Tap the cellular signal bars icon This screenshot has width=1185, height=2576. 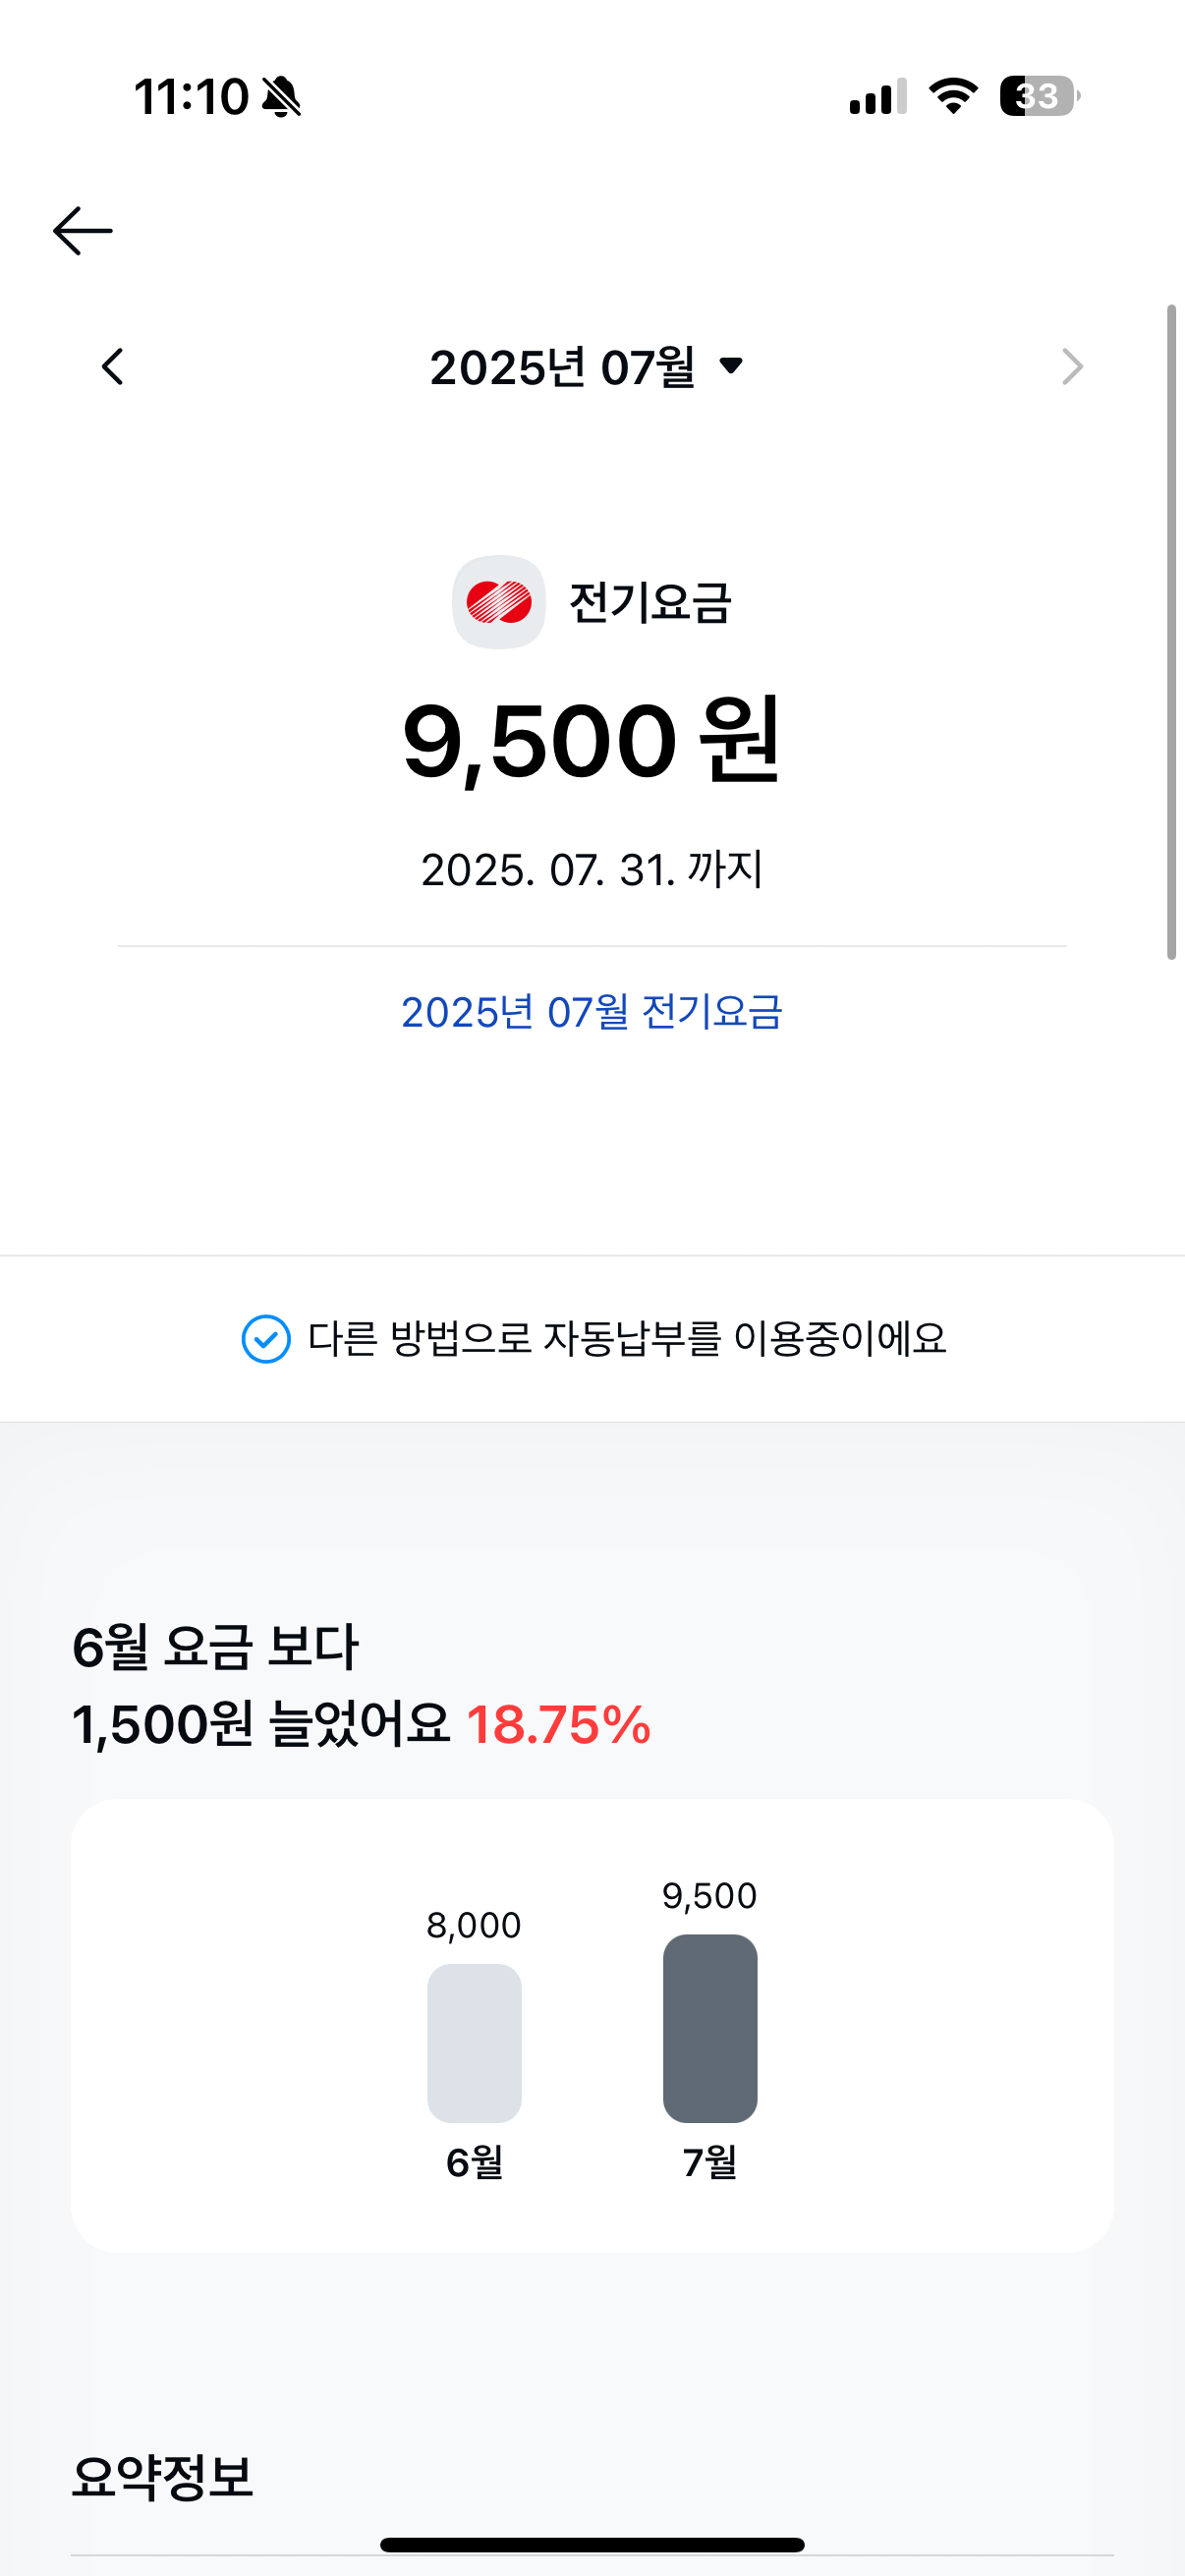coord(878,97)
